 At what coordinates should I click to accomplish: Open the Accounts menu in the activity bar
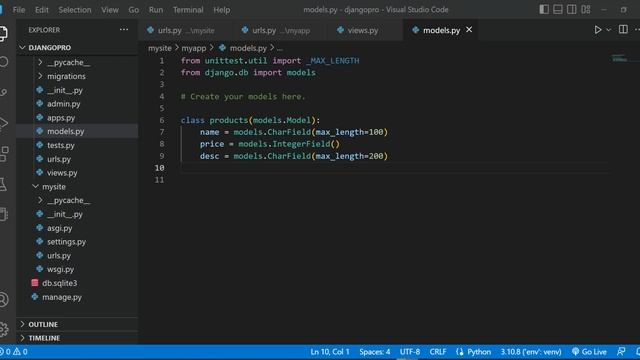[x=3, y=300]
